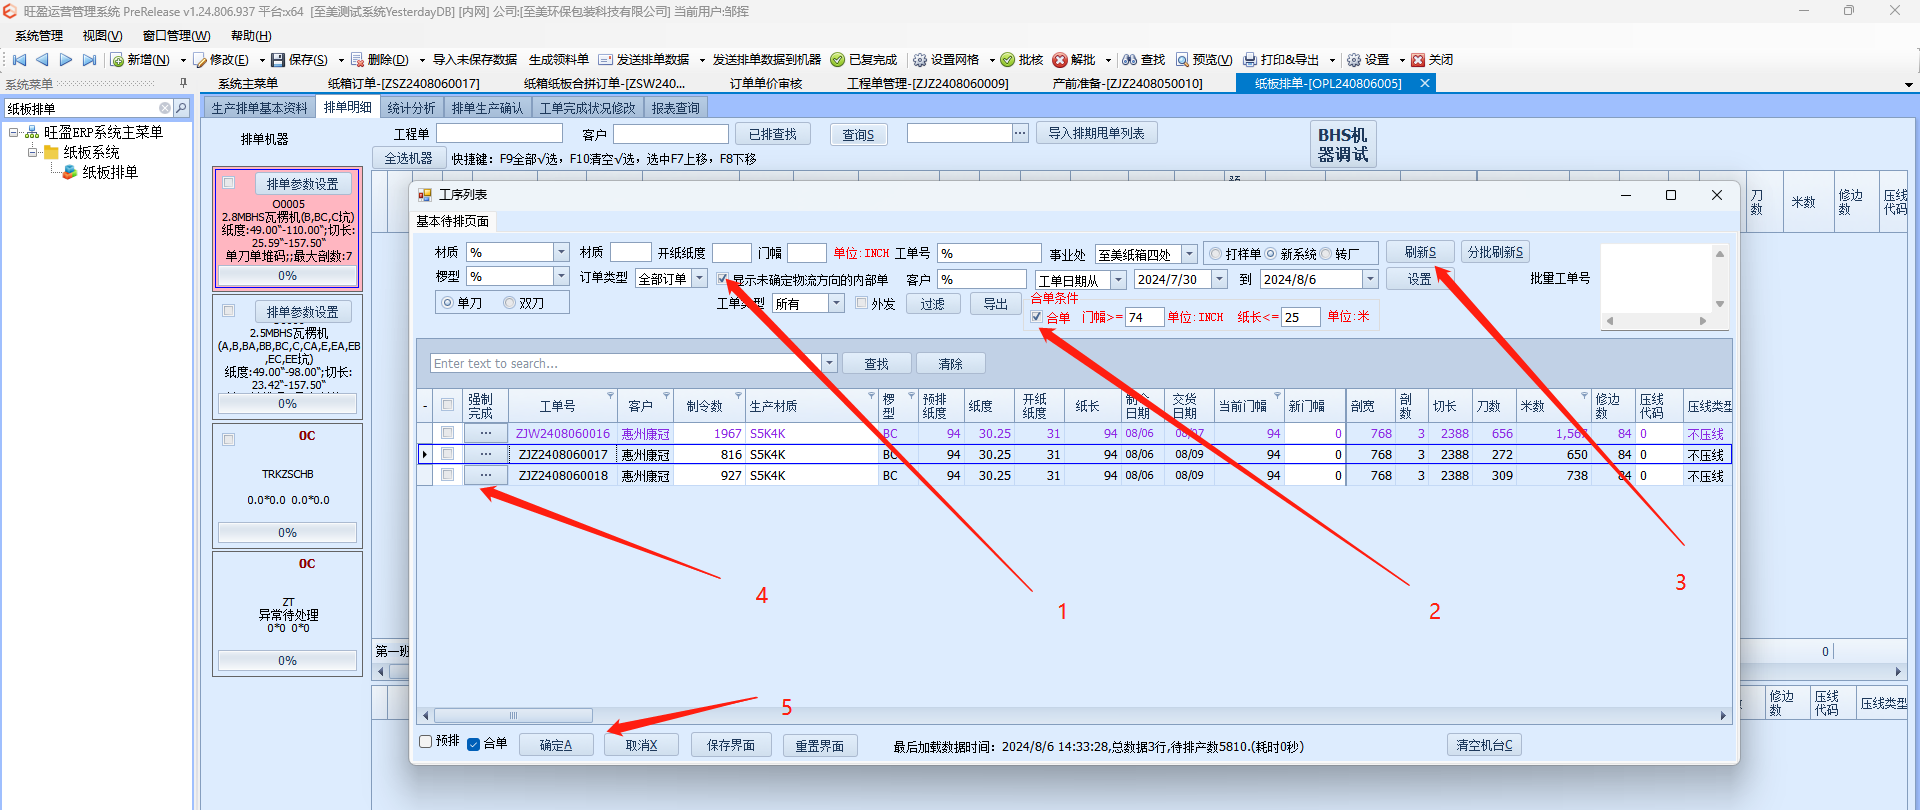The width and height of the screenshot is (1920, 810).
Task: Select the 双刀 radio button
Action: pyautogui.click(x=510, y=303)
